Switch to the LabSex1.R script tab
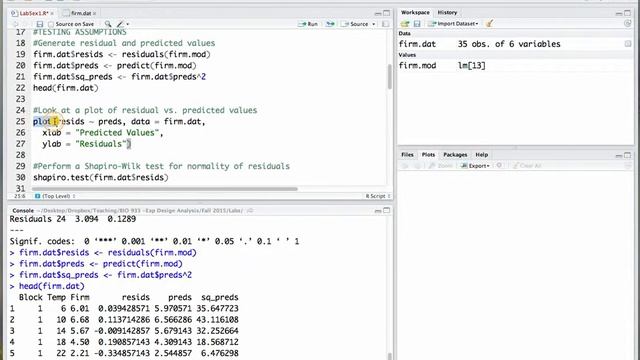 pyautogui.click(x=33, y=13)
